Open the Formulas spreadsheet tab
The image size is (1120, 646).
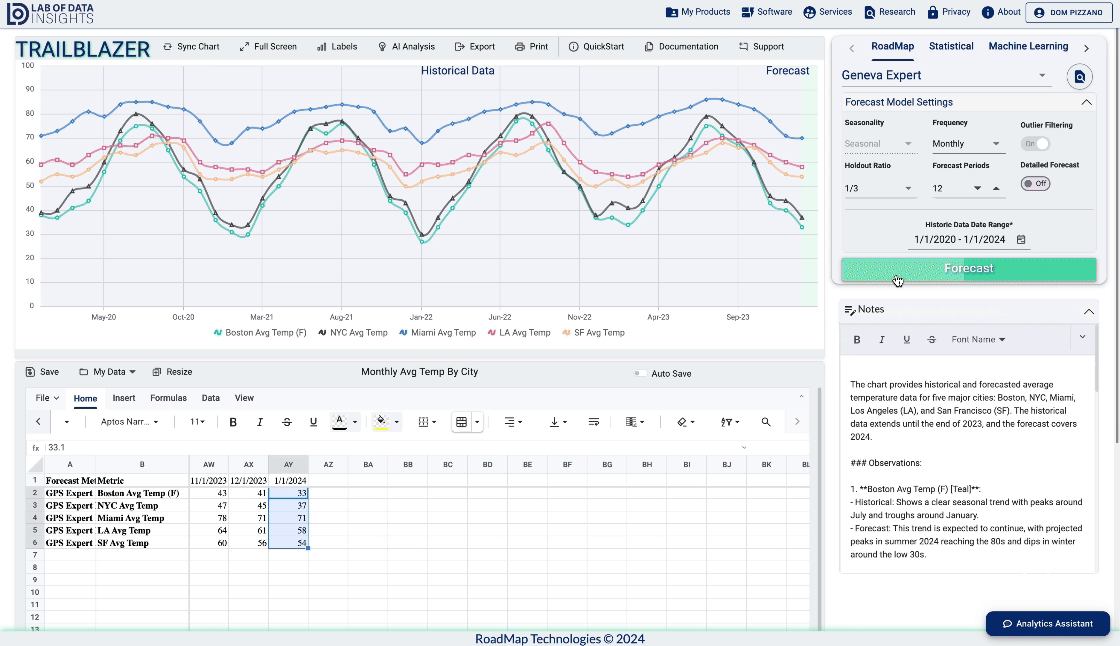coord(168,398)
